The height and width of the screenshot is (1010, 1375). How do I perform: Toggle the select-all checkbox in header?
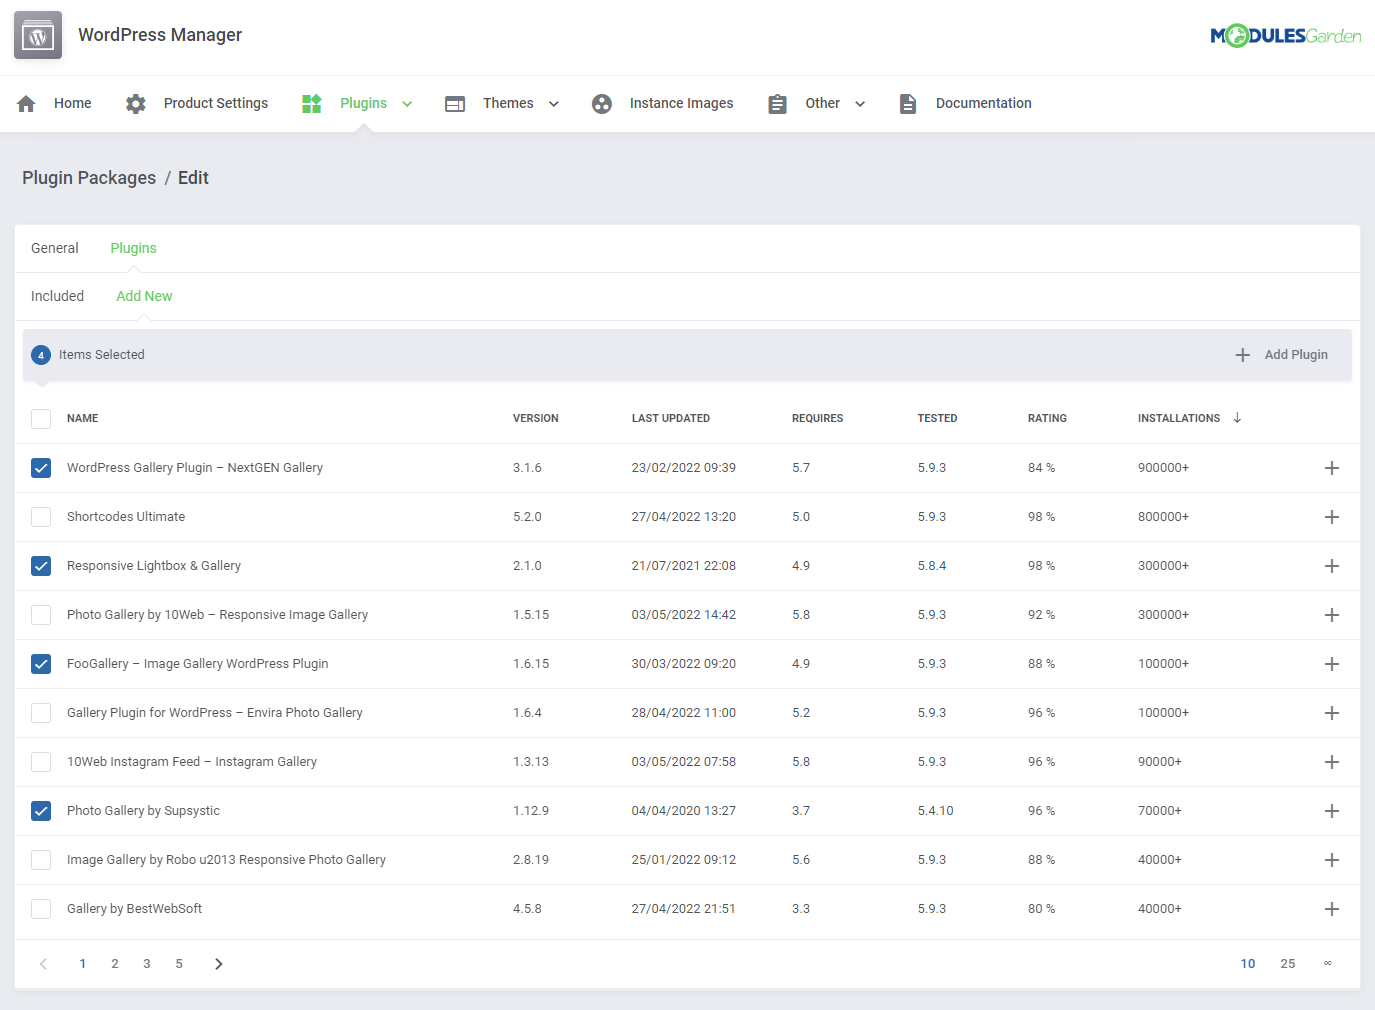(41, 419)
